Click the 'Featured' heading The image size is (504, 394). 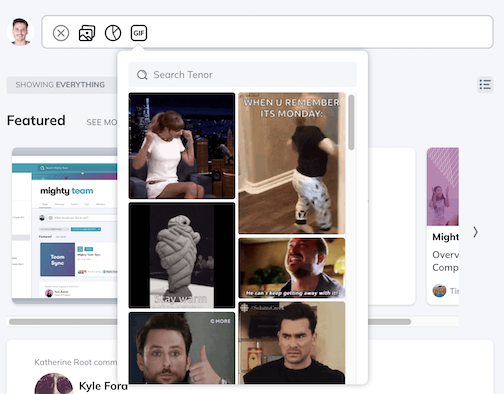tap(36, 120)
